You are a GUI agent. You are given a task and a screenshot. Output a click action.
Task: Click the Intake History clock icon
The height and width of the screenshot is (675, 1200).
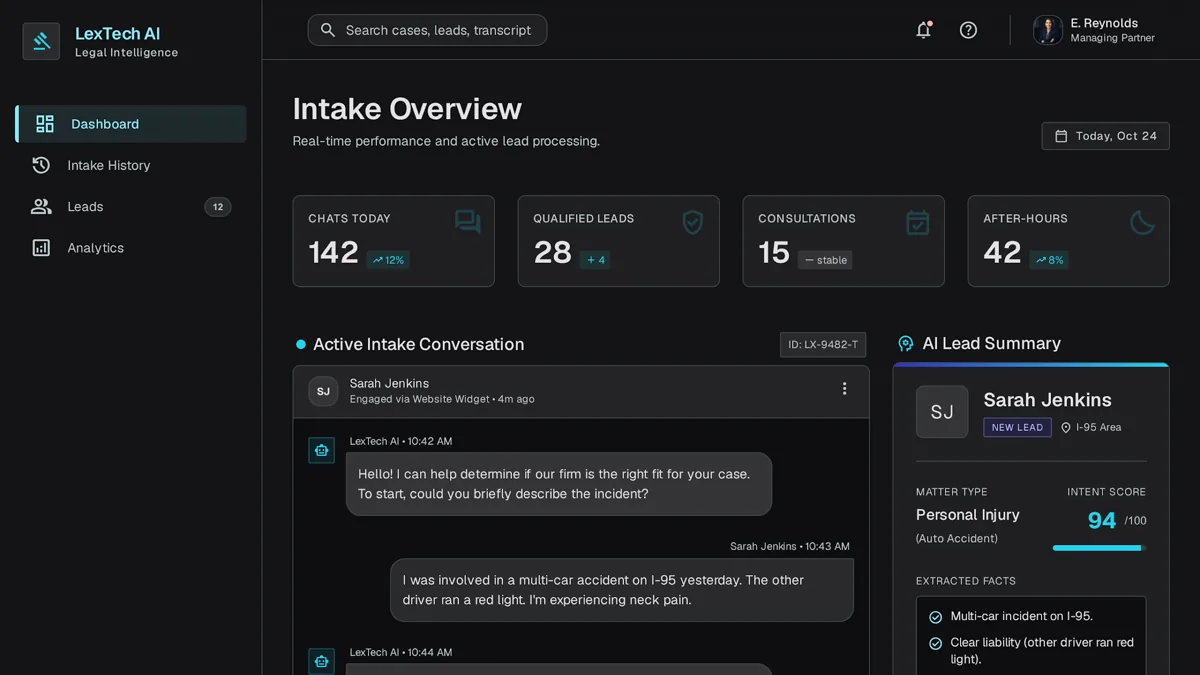tap(41, 165)
